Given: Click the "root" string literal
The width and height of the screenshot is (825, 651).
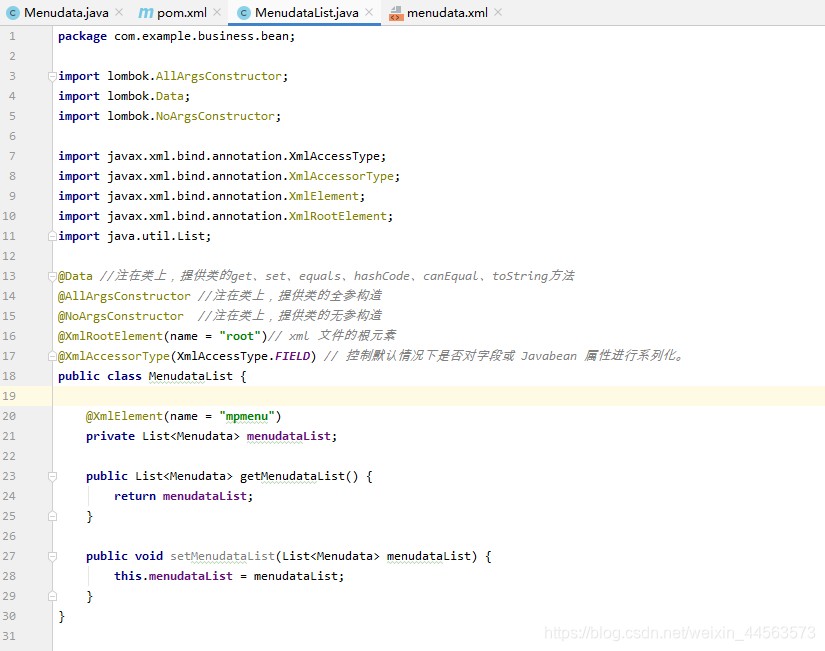Looking at the screenshot, I should 240,336.
